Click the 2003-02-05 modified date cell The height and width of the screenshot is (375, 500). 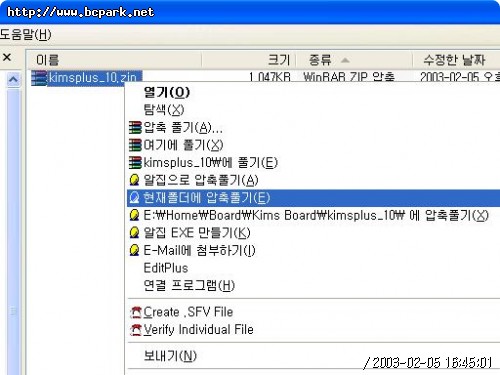[460, 77]
